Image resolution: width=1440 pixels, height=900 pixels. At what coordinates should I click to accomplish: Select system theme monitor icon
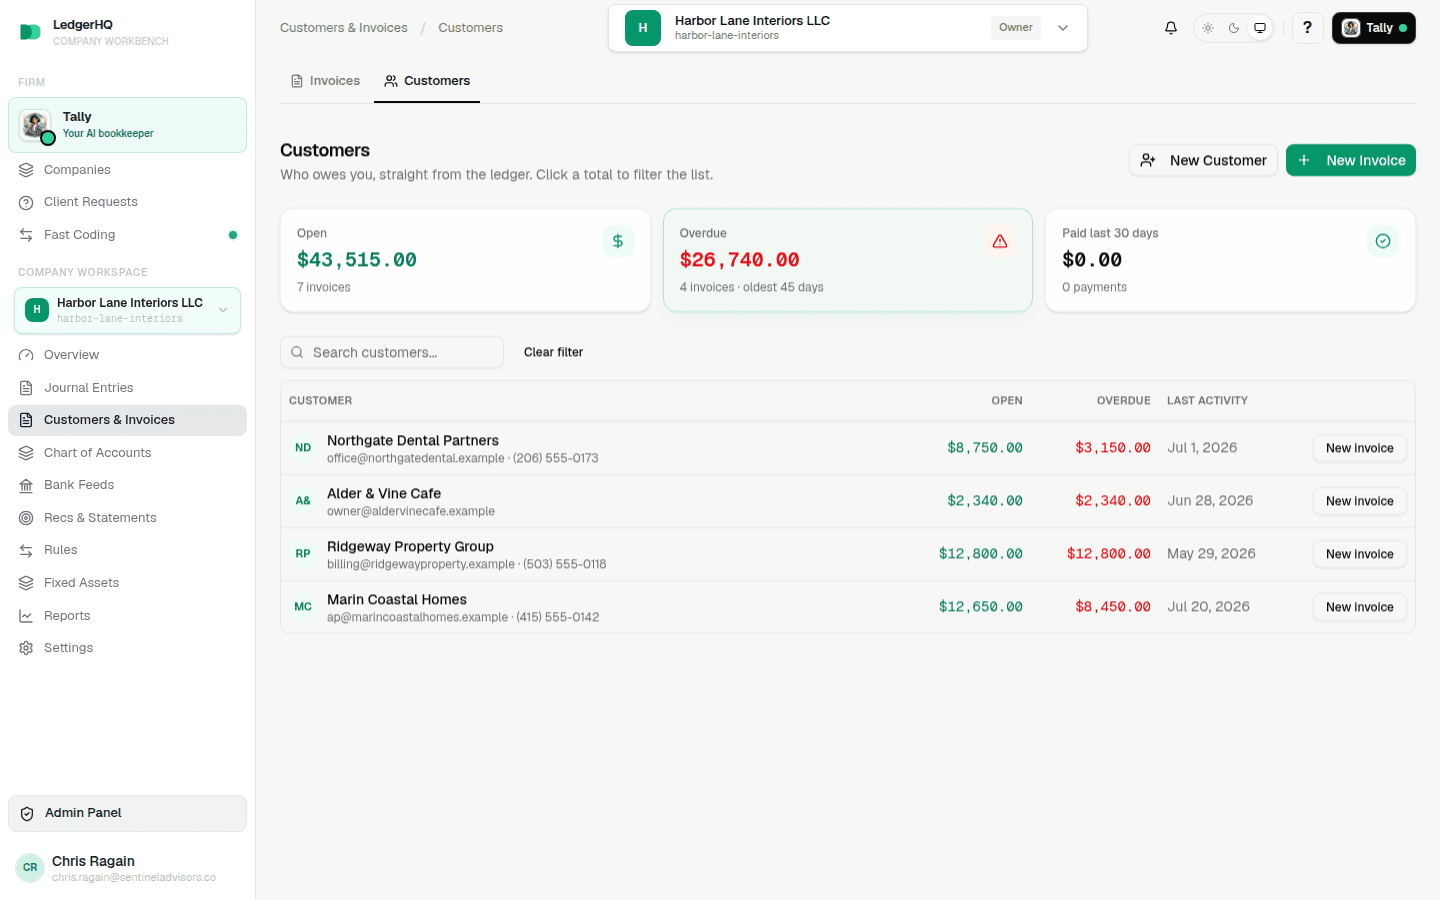pos(1260,28)
